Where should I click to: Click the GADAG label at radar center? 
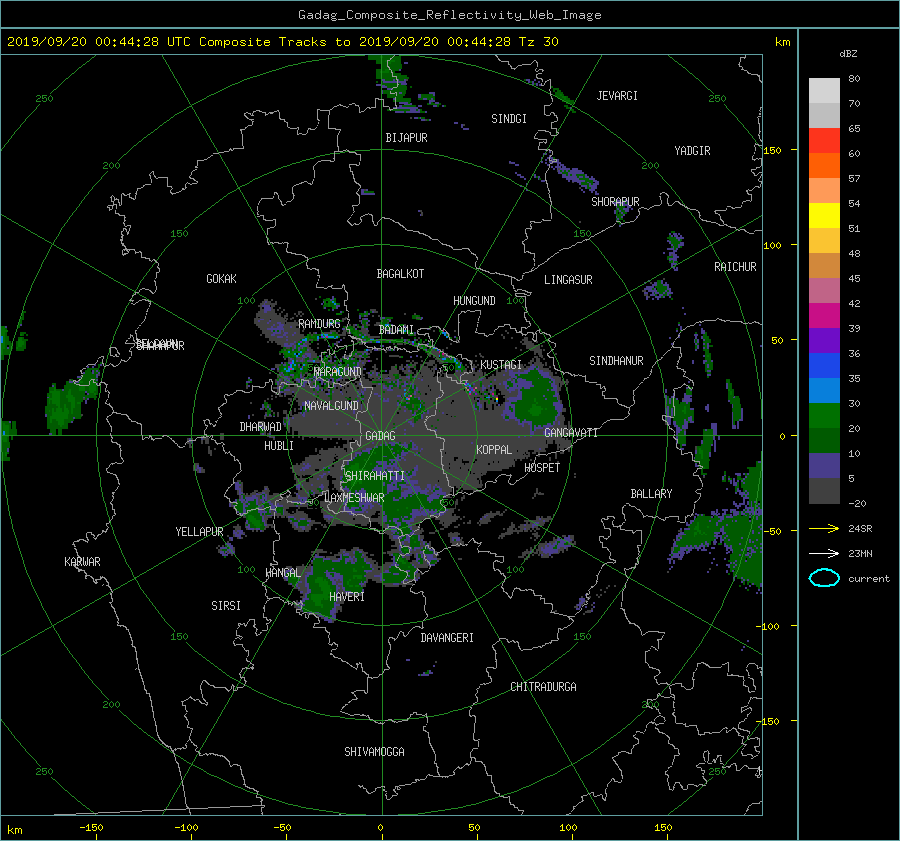(x=380, y=436)
